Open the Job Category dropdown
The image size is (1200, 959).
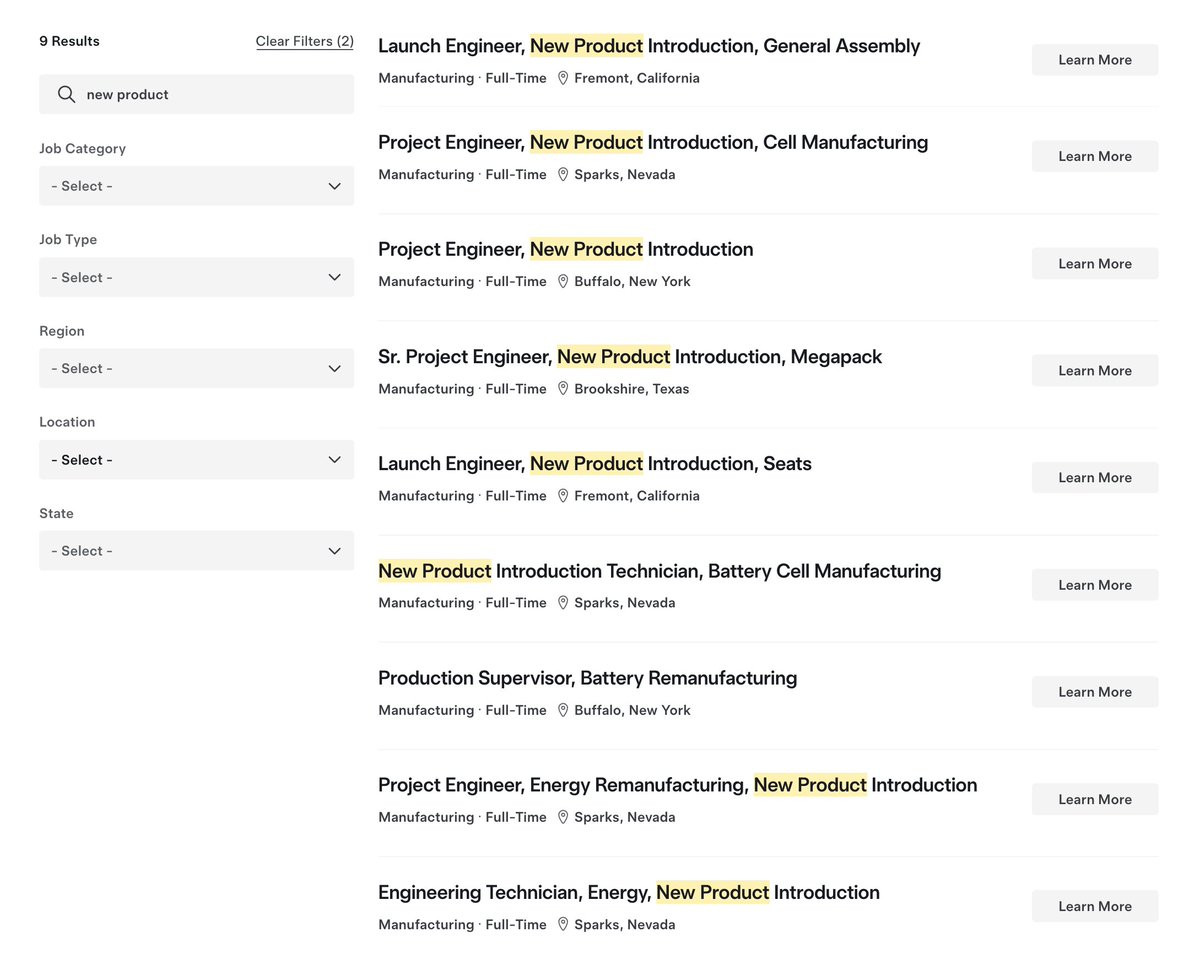pos(196,186)
